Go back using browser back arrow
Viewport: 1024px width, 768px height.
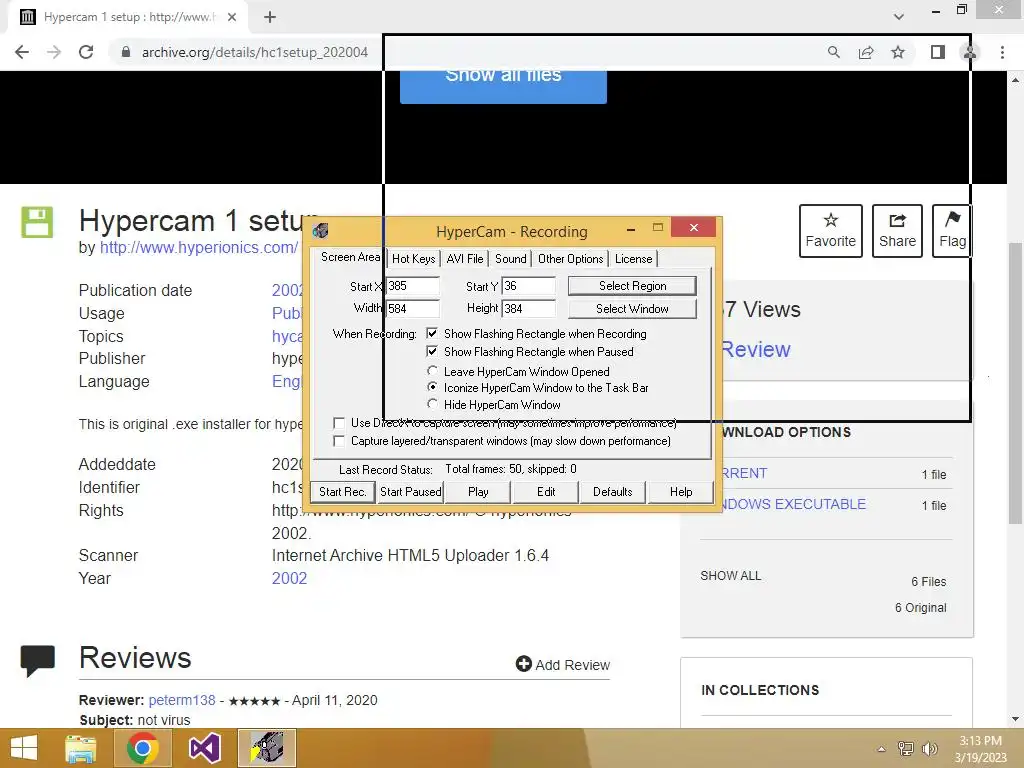coord(22,52)
